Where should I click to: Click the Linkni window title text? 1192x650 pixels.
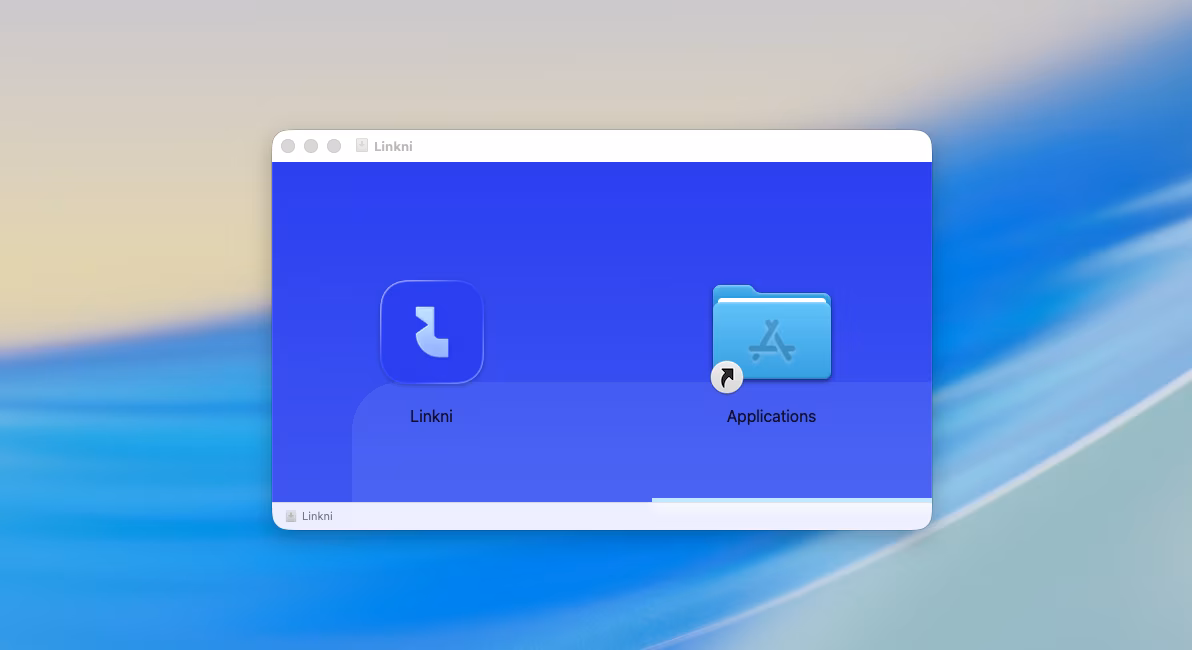pos(393,146)
